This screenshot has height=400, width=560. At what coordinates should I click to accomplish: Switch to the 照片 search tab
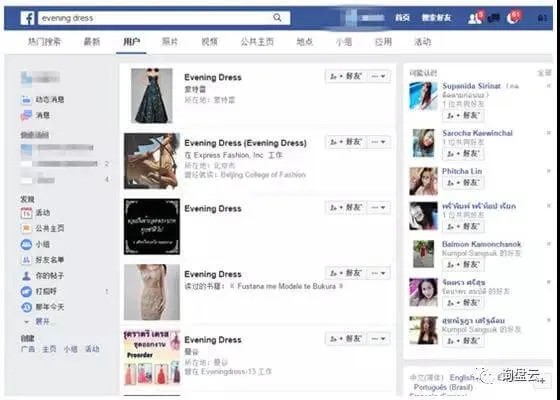pos(170,42)
